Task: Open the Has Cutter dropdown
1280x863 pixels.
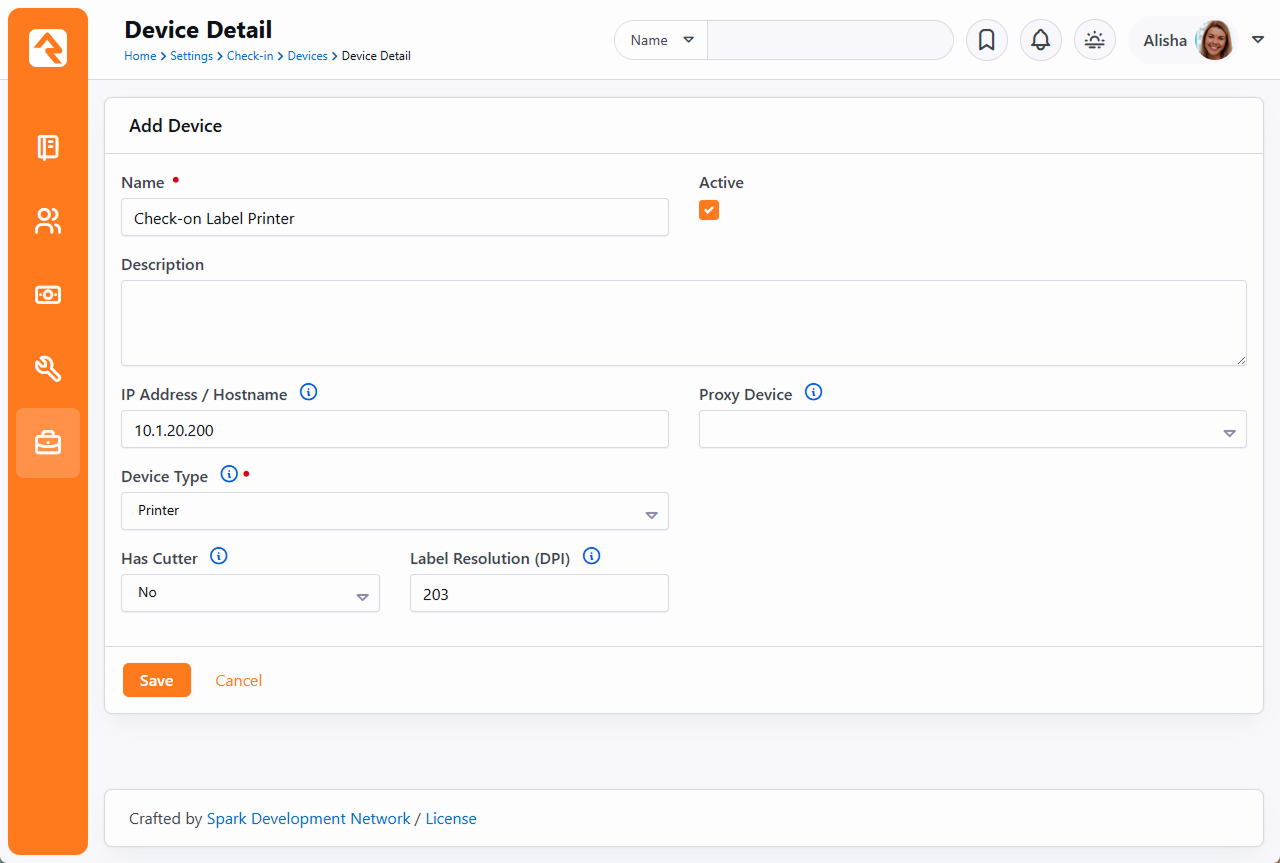Action: tap(250, 593)
